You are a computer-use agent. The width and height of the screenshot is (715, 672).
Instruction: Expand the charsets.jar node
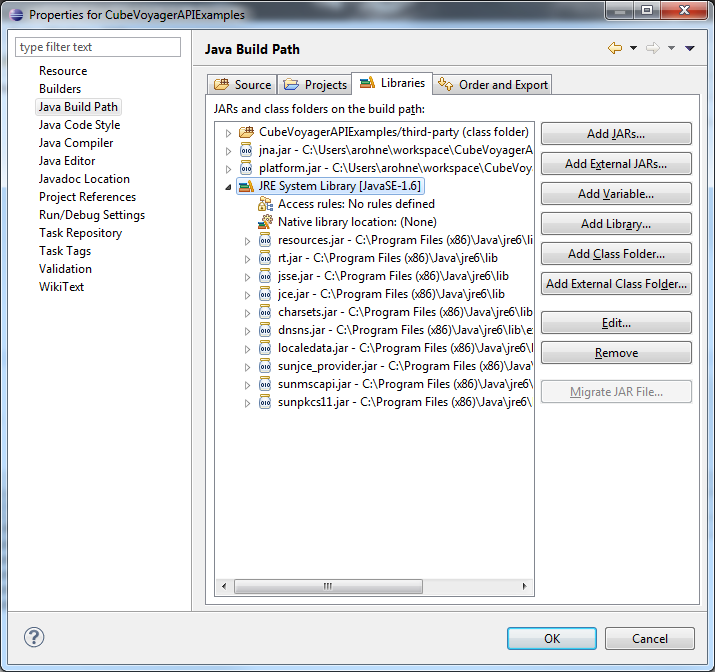coord(248,313)
